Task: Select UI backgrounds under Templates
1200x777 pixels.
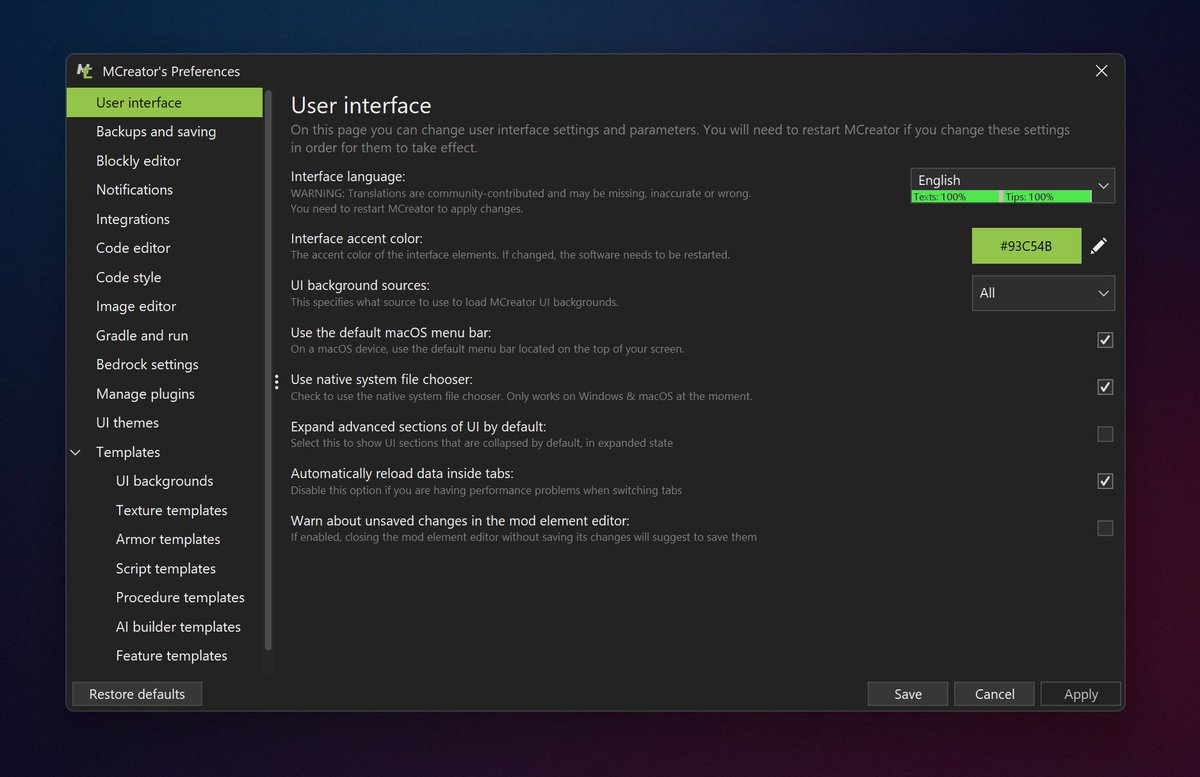Action: point(164,481)
